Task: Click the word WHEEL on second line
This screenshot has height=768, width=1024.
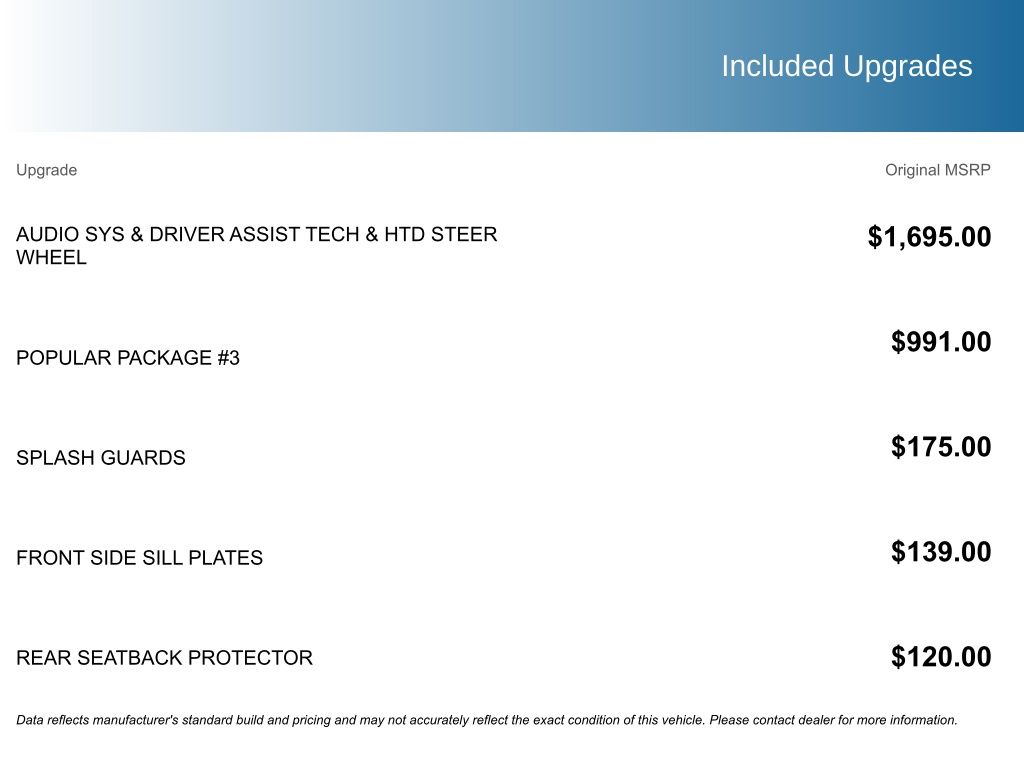Action: [51, 258]
